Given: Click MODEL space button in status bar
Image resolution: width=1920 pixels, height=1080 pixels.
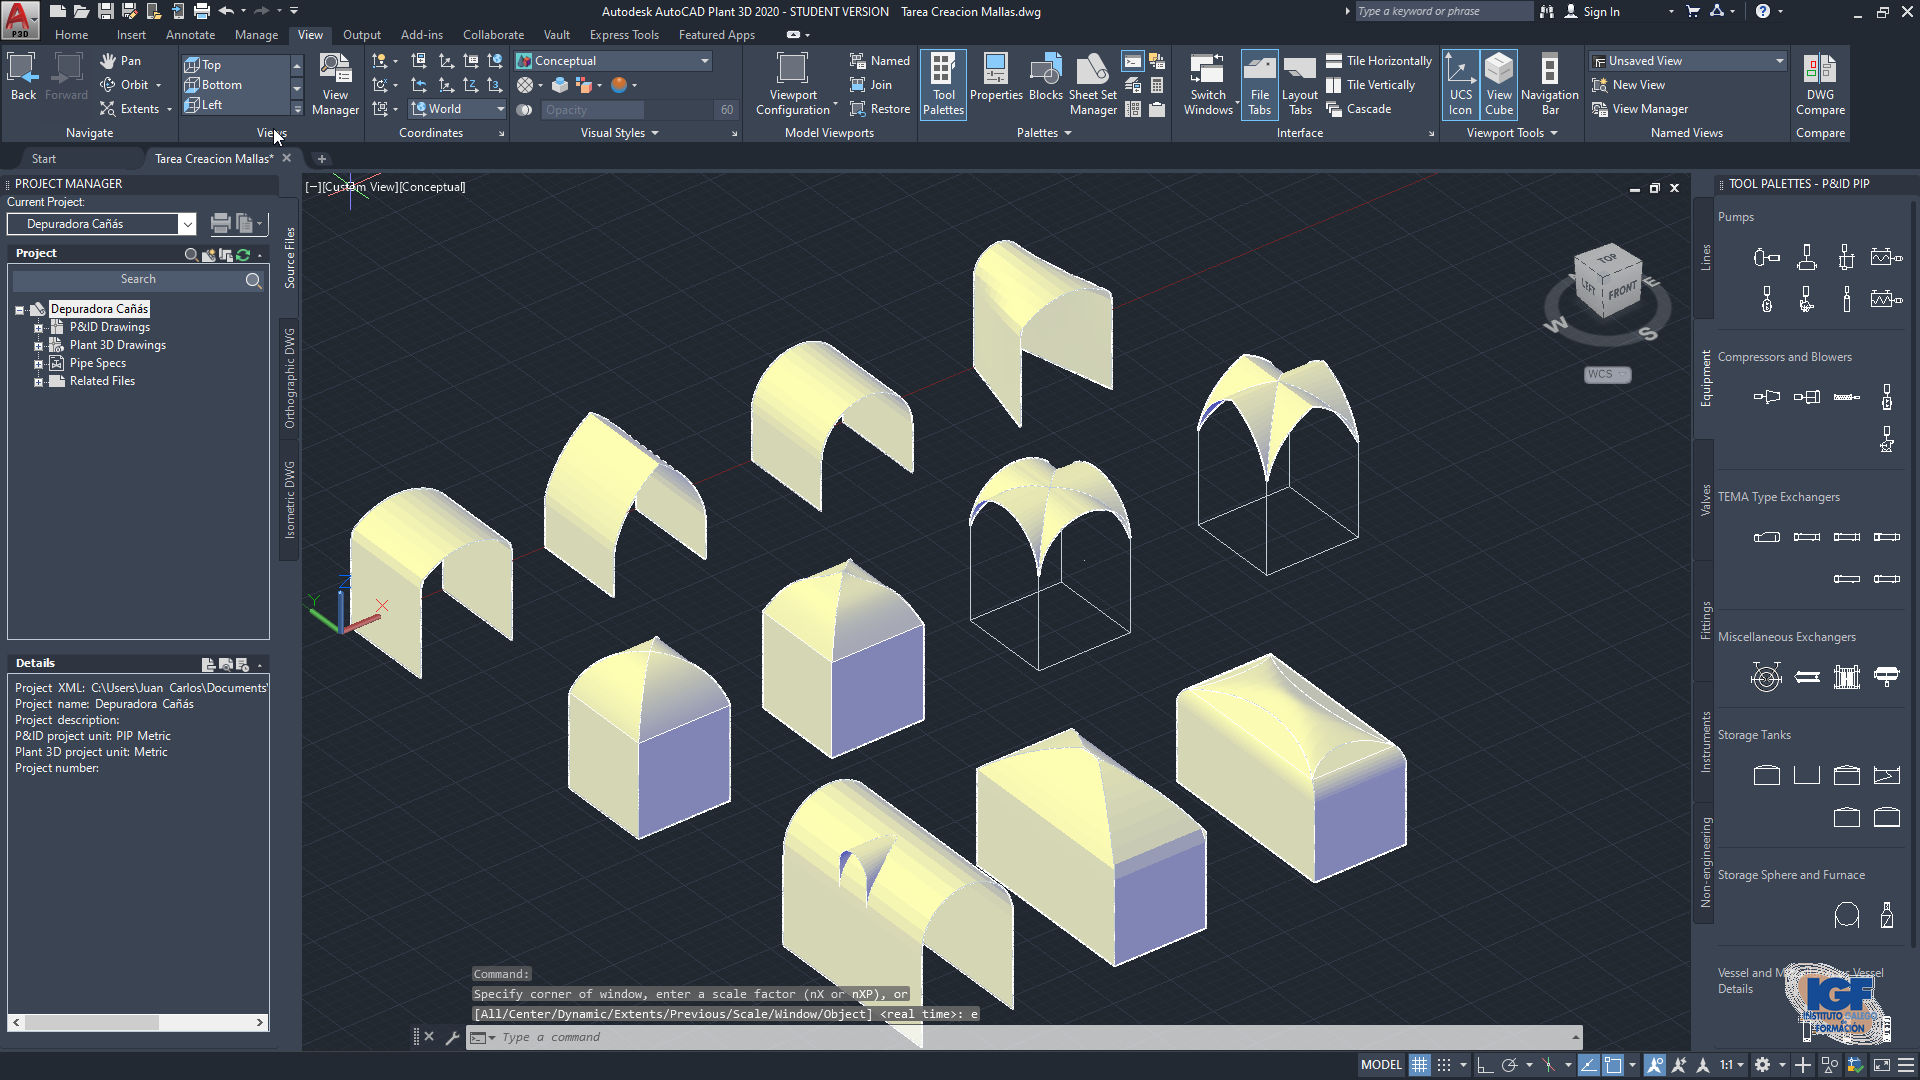Looking at the screenshot, I should coord(1381,1065).
